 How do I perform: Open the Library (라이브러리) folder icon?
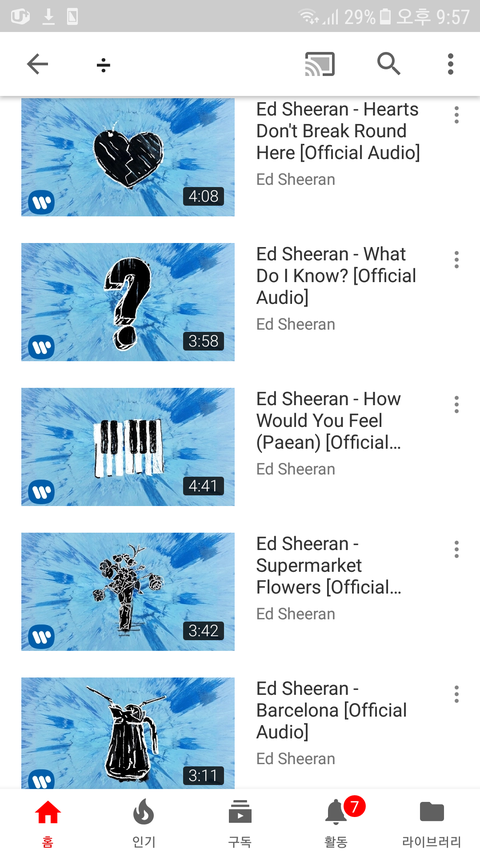tap(432, 812)
